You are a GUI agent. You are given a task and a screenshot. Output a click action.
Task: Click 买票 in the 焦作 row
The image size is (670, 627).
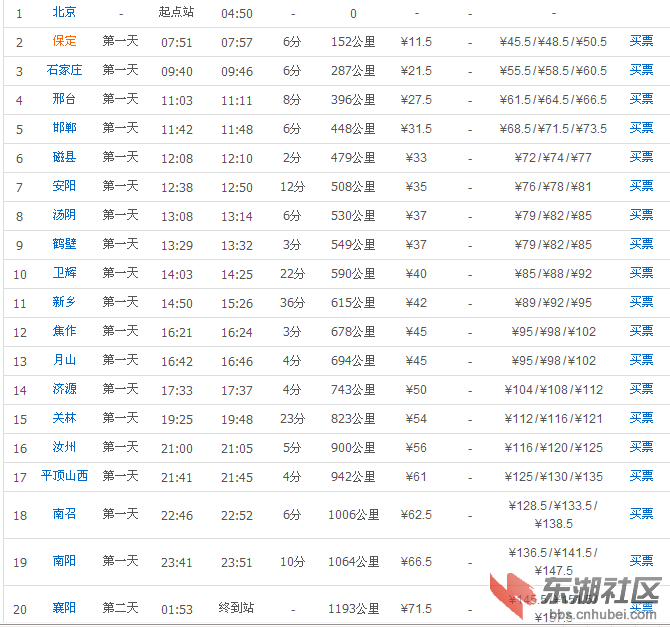coord(641,331)
